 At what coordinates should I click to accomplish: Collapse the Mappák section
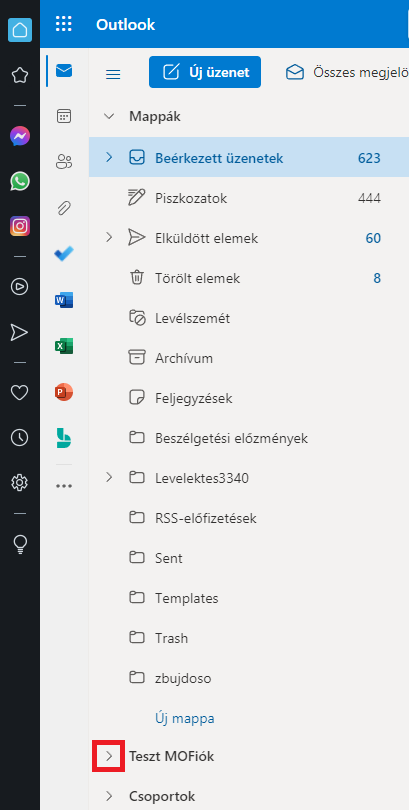(x=108, y=116)
